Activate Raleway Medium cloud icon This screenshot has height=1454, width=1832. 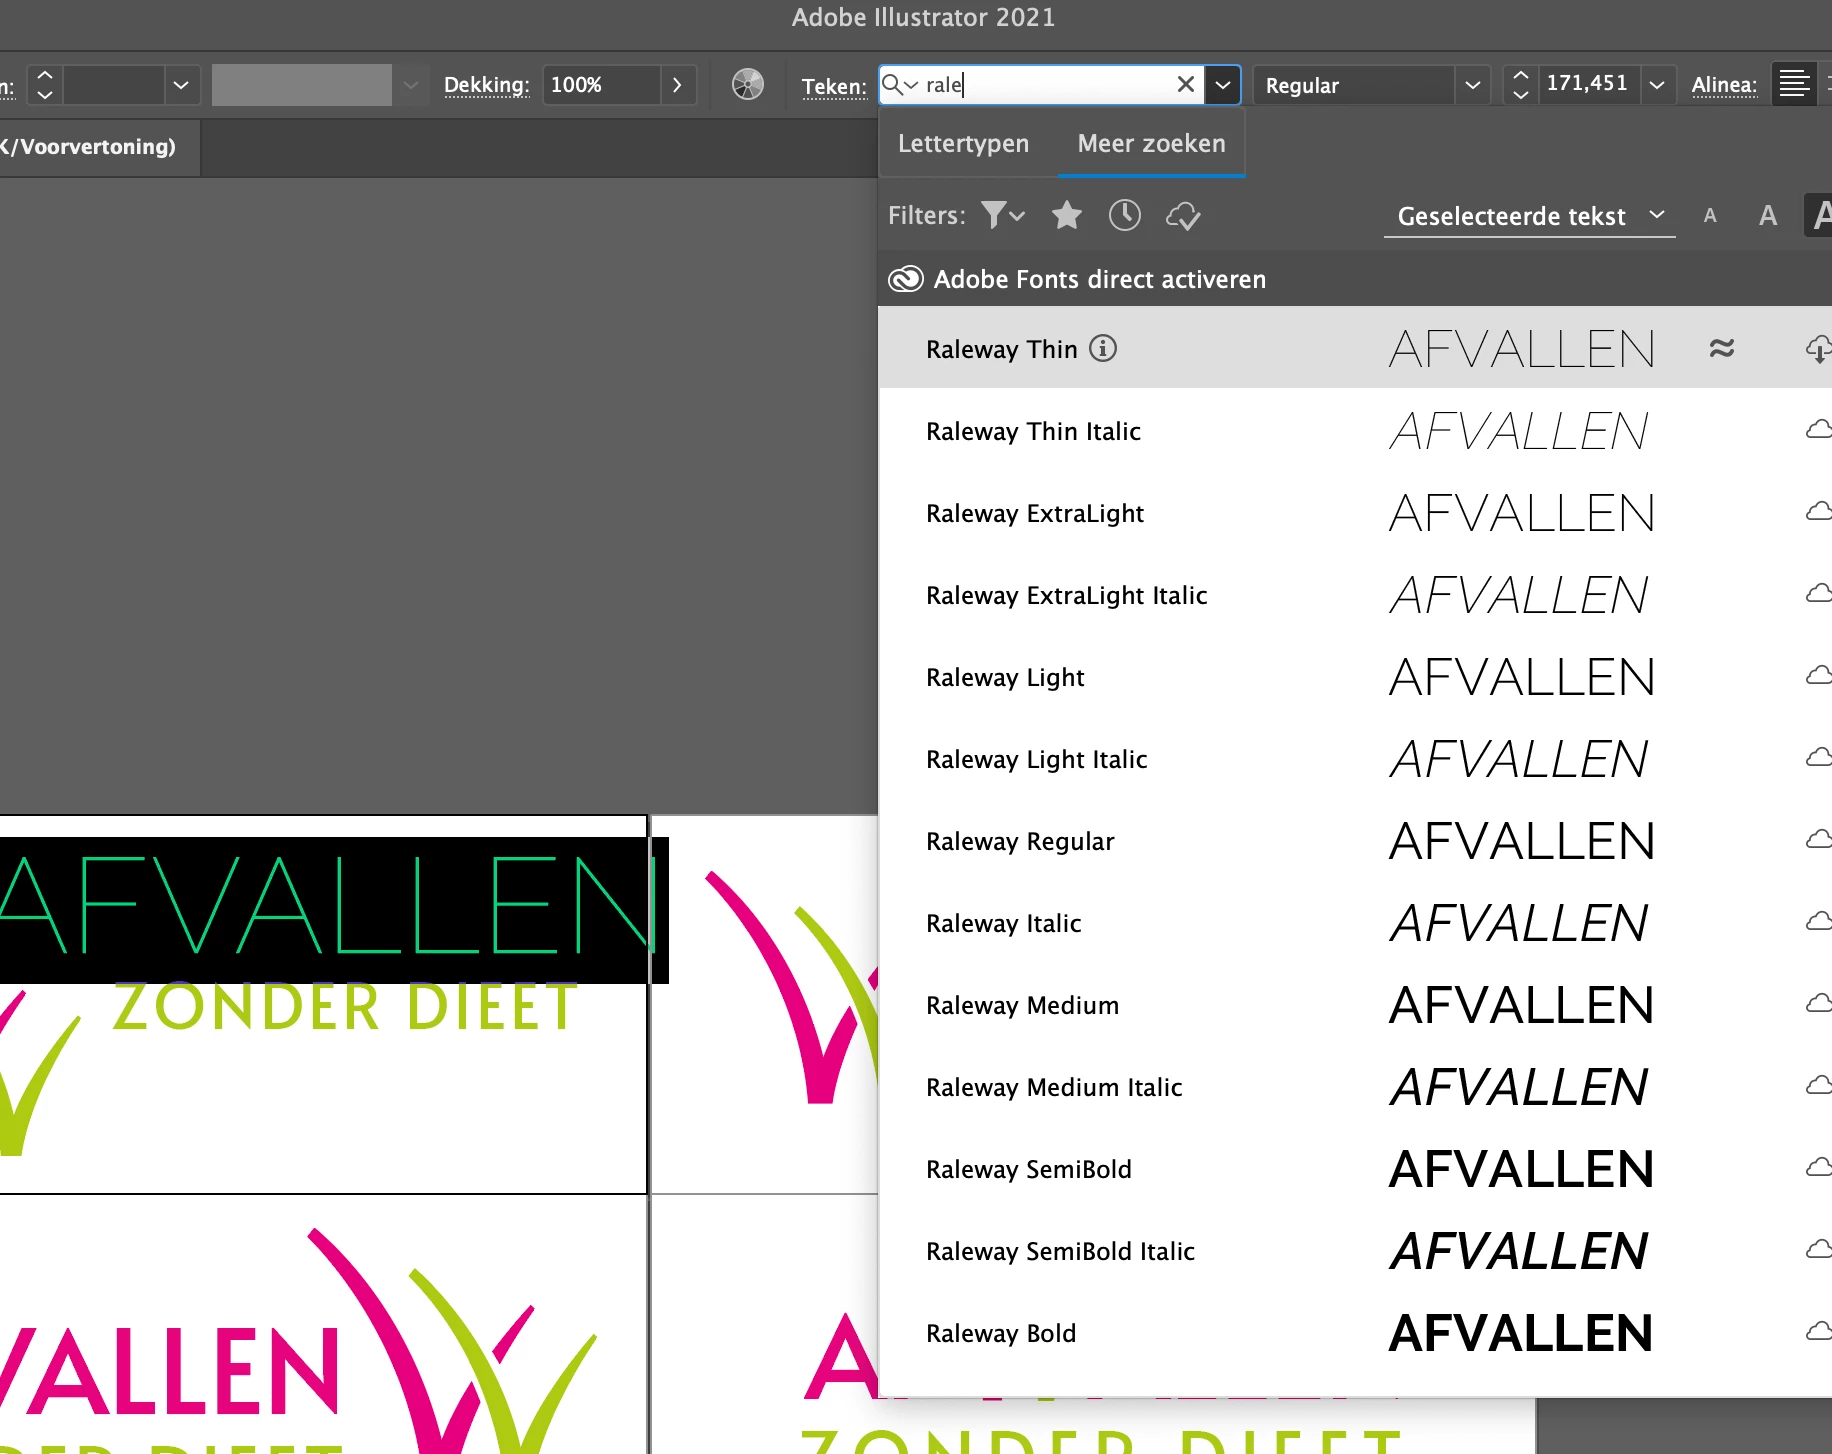coord(1819,1004)
